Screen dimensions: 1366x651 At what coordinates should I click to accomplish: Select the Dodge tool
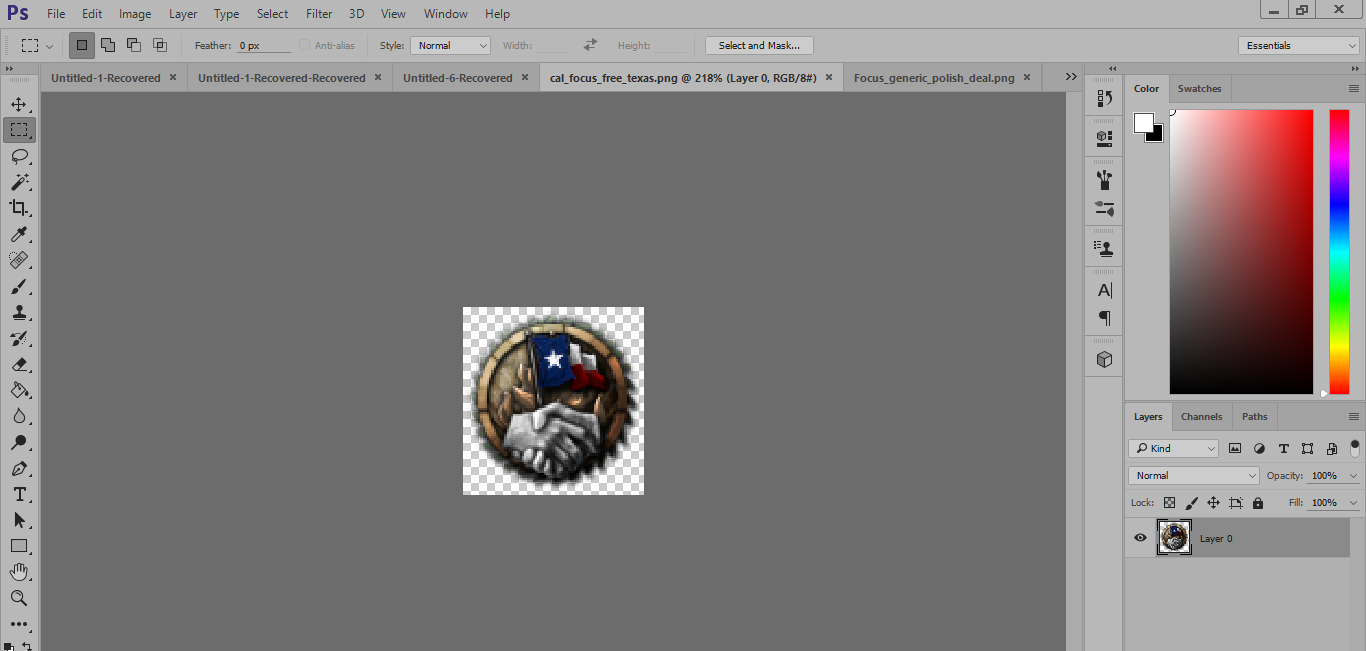19,442
